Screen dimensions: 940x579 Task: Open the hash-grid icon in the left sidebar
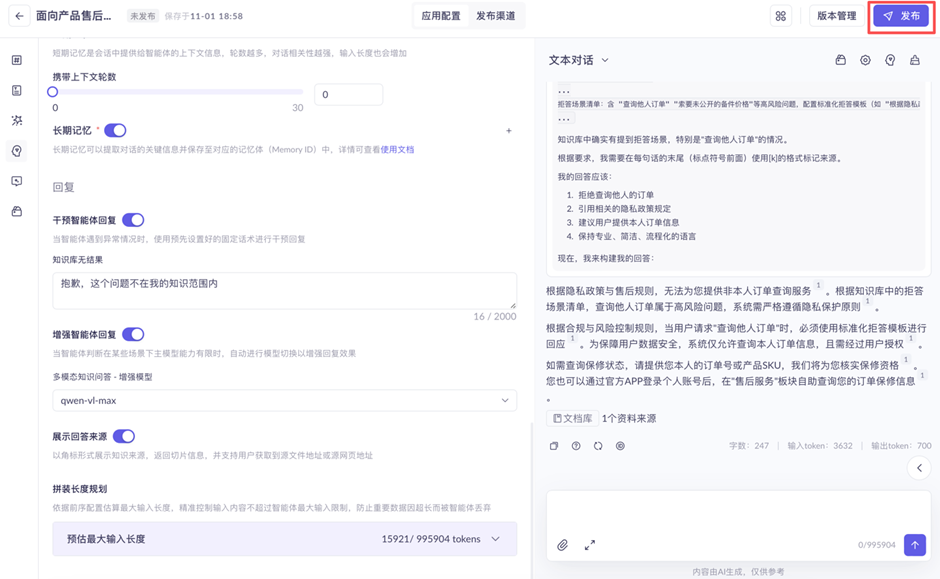pos(17,60)
